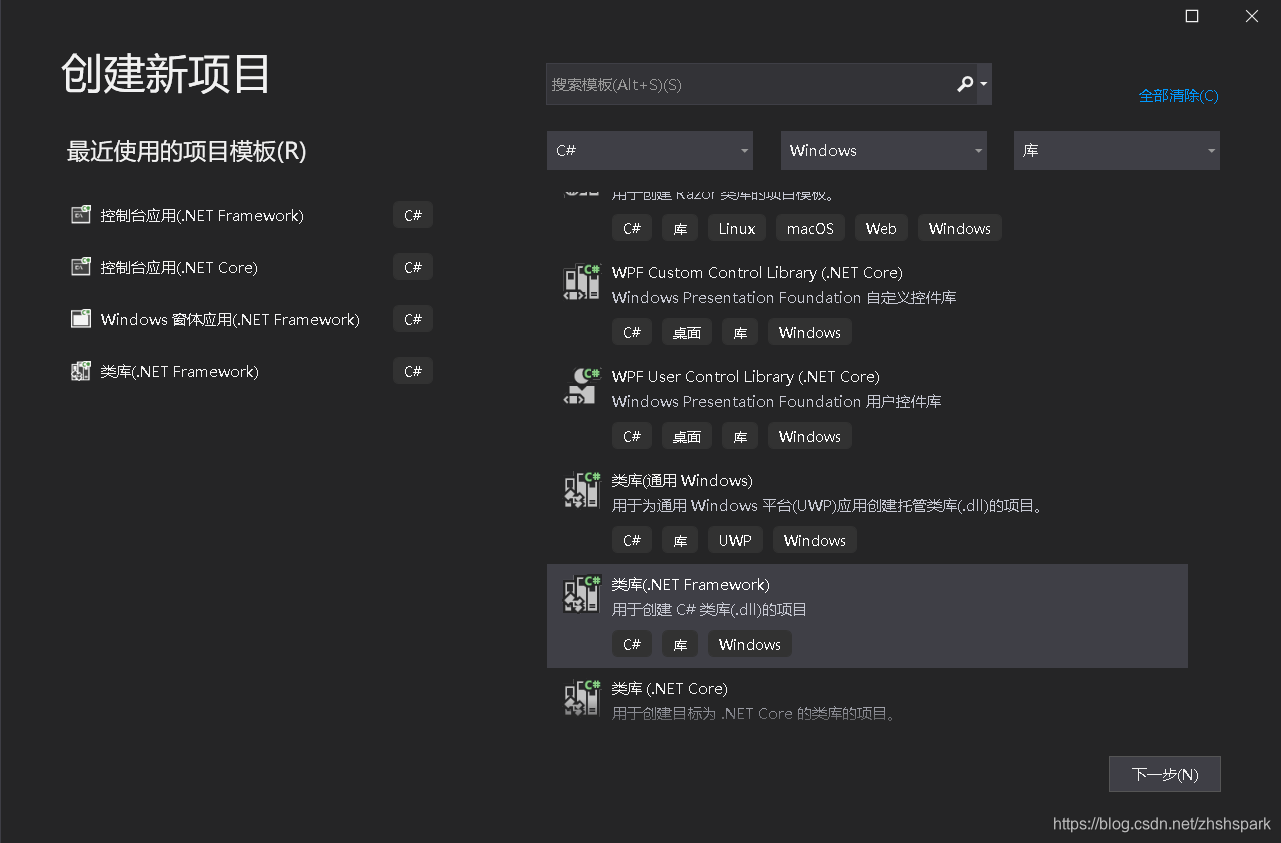Select WPF Custom Control Library (.NET Core) title
The width and height of the screenshot is (1281, 843).
coord(757,272)
